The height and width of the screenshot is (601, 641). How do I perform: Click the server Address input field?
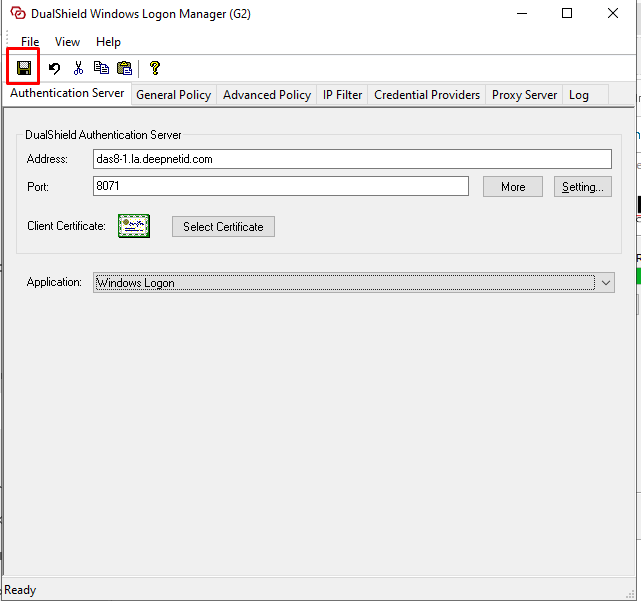coord(350,159)
